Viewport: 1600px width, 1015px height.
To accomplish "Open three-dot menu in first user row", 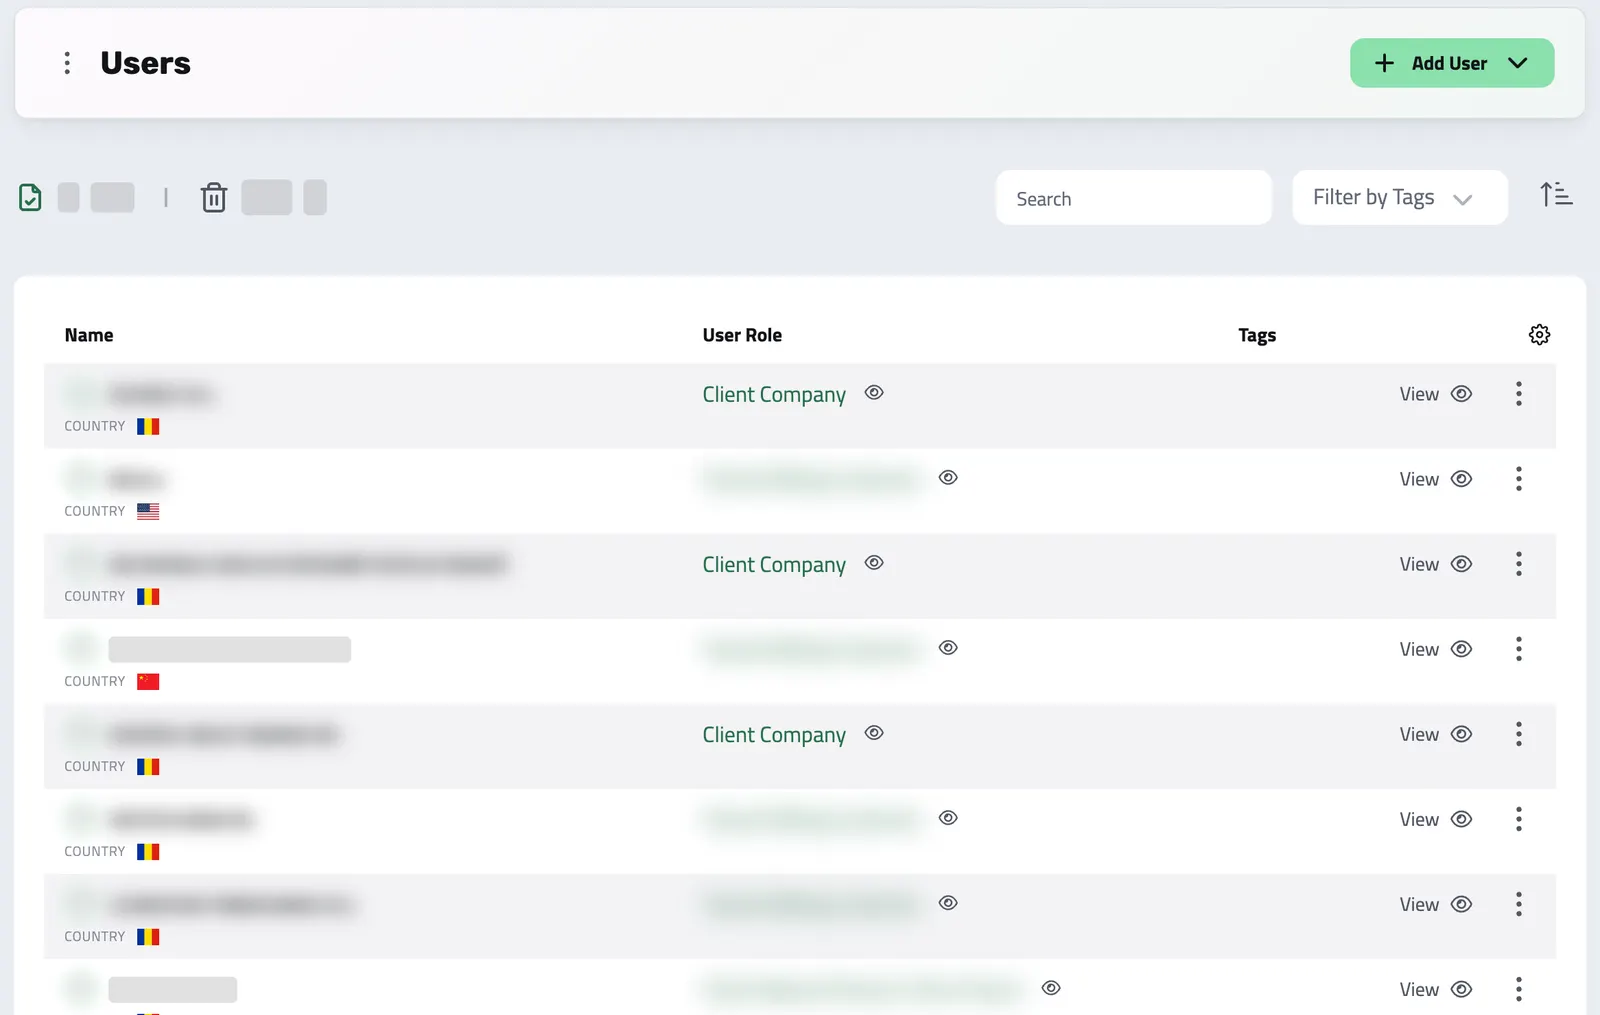I will click(x=1519, y=394).
